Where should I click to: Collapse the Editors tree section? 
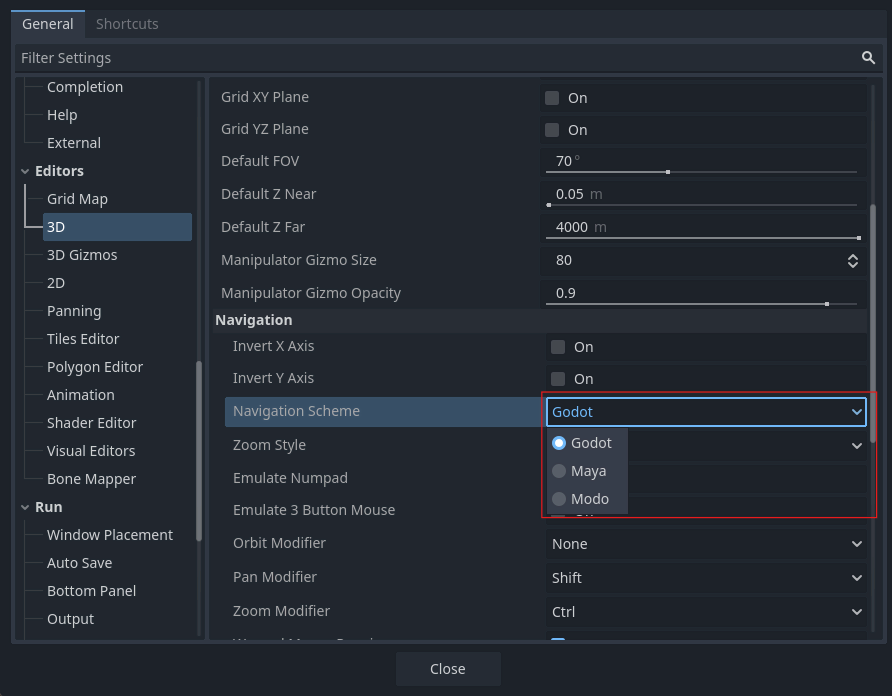(x=25, y=171)
